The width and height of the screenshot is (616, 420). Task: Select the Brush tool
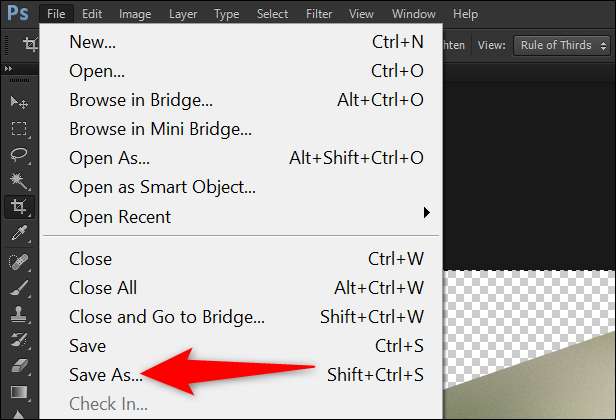pos(18,286)
